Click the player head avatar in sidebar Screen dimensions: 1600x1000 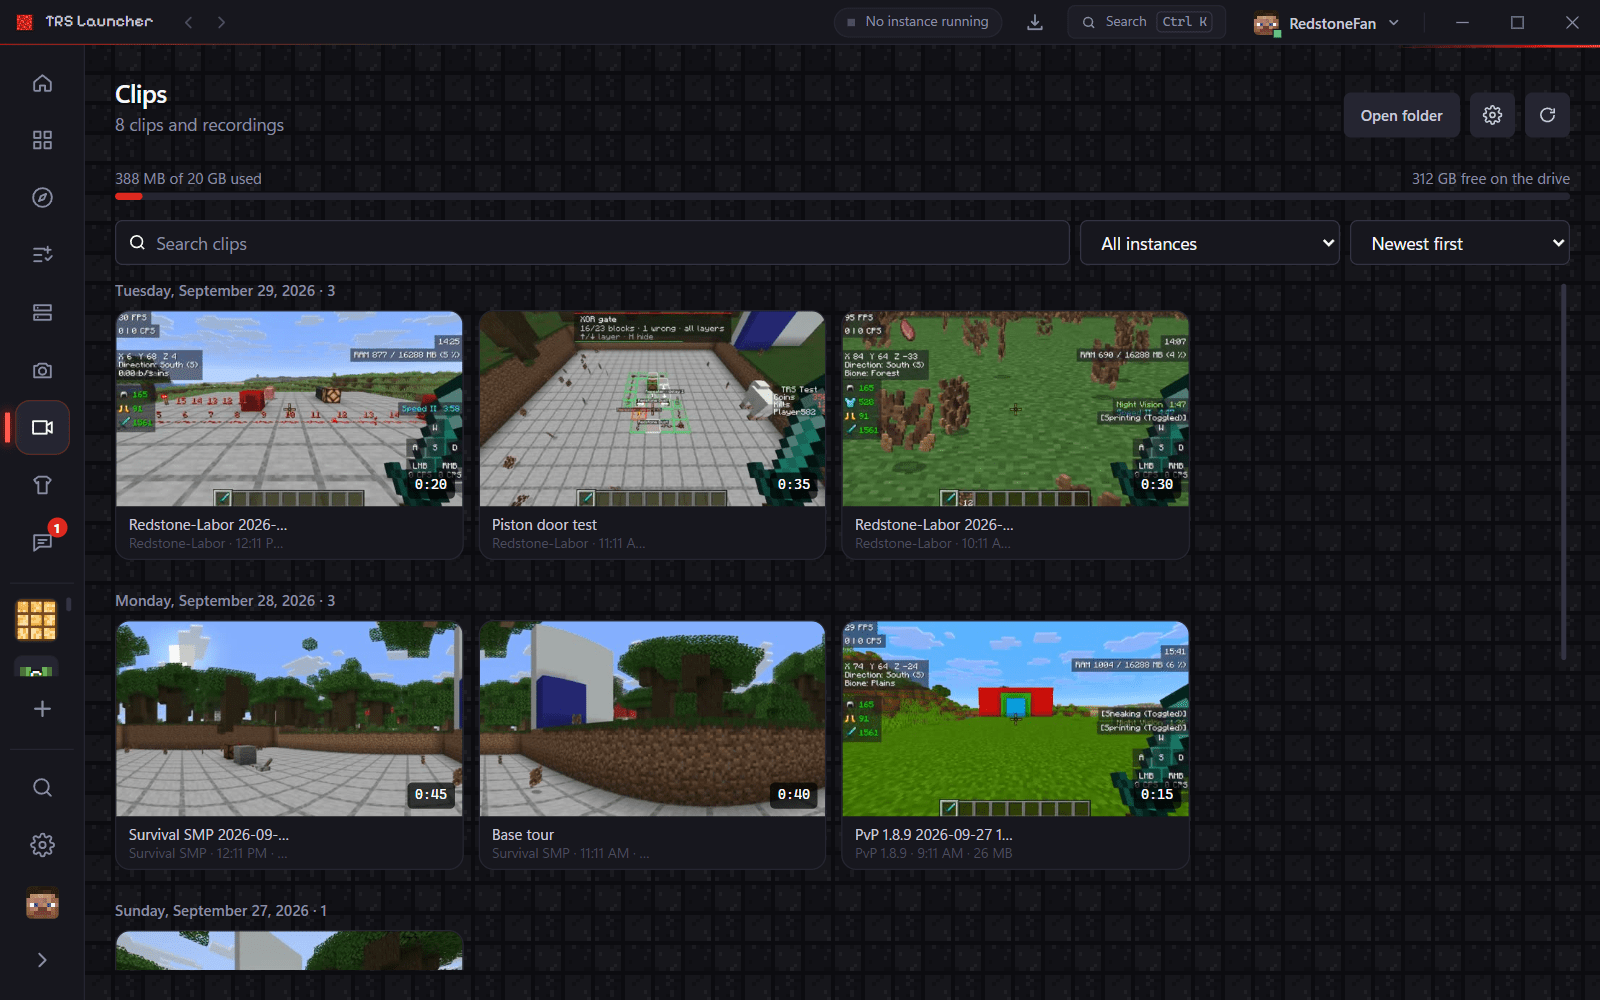pyautogui.click(x=42, y=903)
